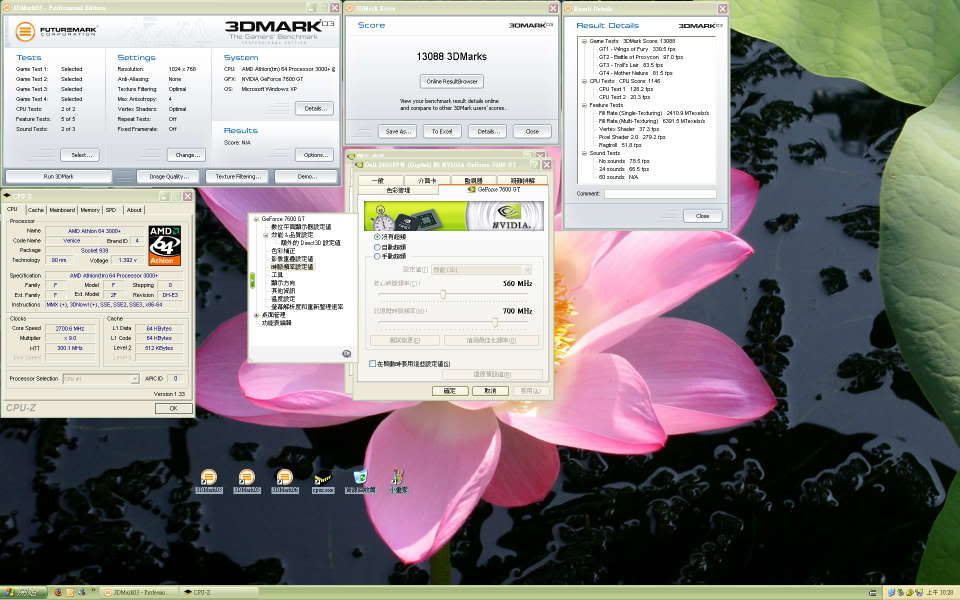
Task: Select the first overclocking radio option
Action: click(376, 236)
